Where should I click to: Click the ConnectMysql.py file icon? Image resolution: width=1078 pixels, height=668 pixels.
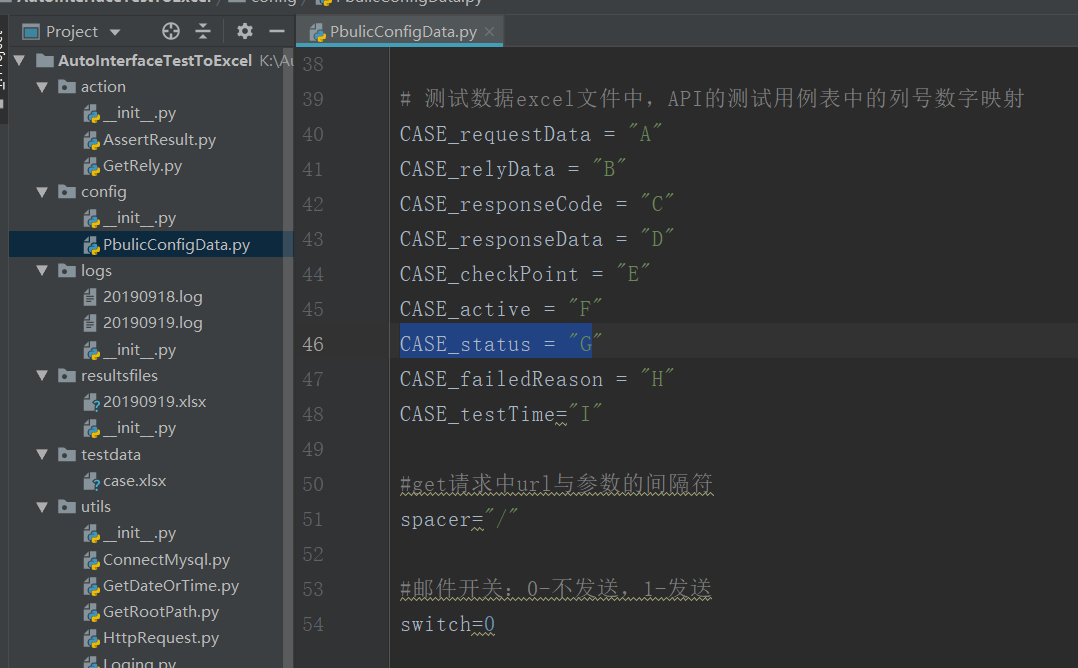(x=91, y=560)
